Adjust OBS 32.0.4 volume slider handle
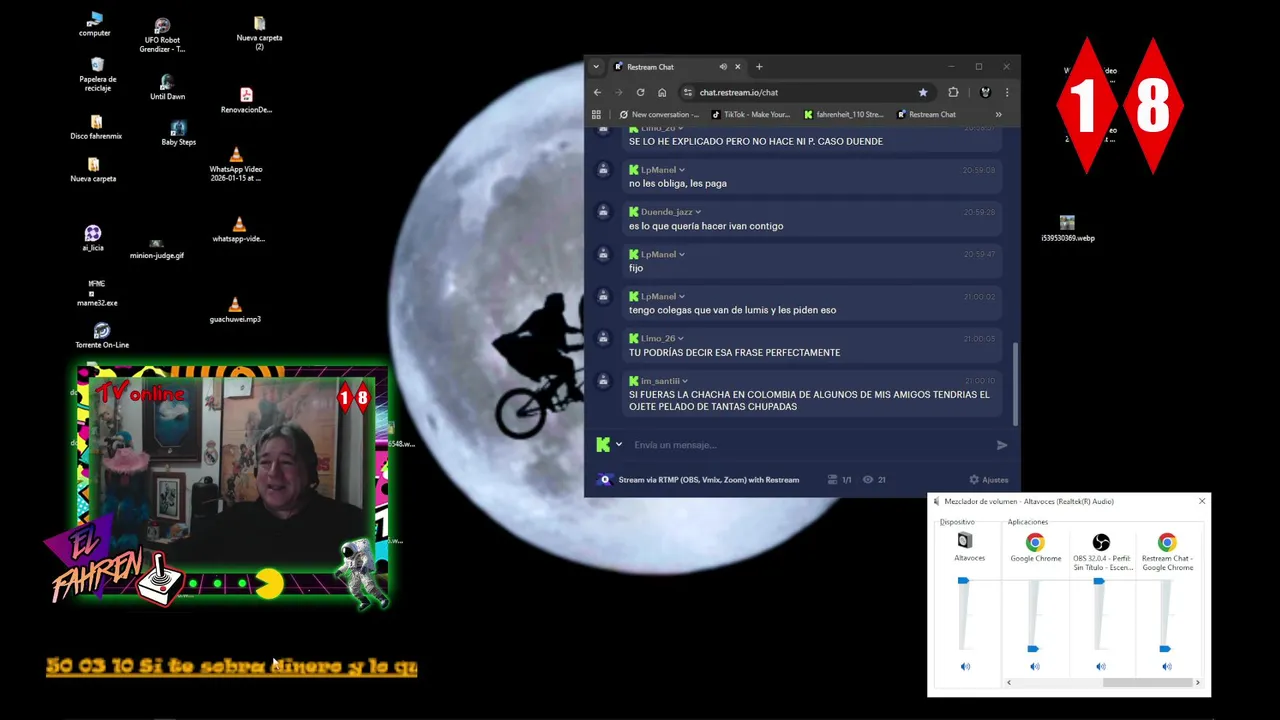The image size is (1280, 720). (1099, 580)
